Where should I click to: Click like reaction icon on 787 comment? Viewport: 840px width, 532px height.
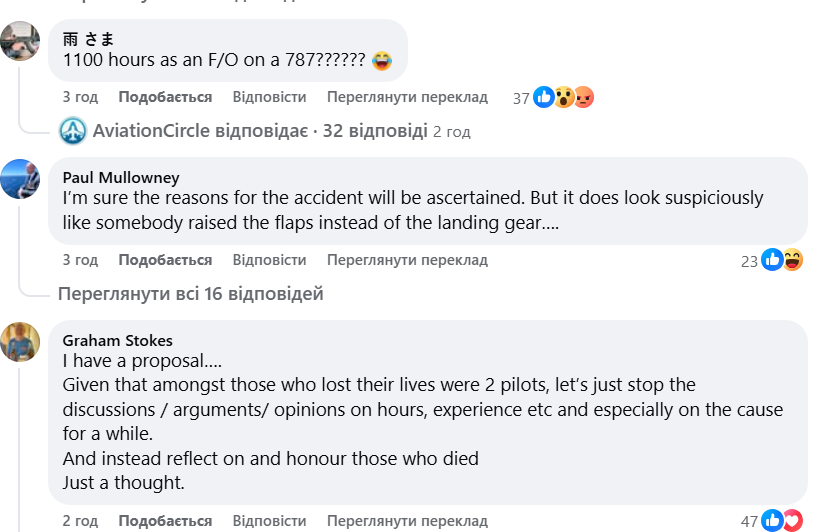(544, 97)
